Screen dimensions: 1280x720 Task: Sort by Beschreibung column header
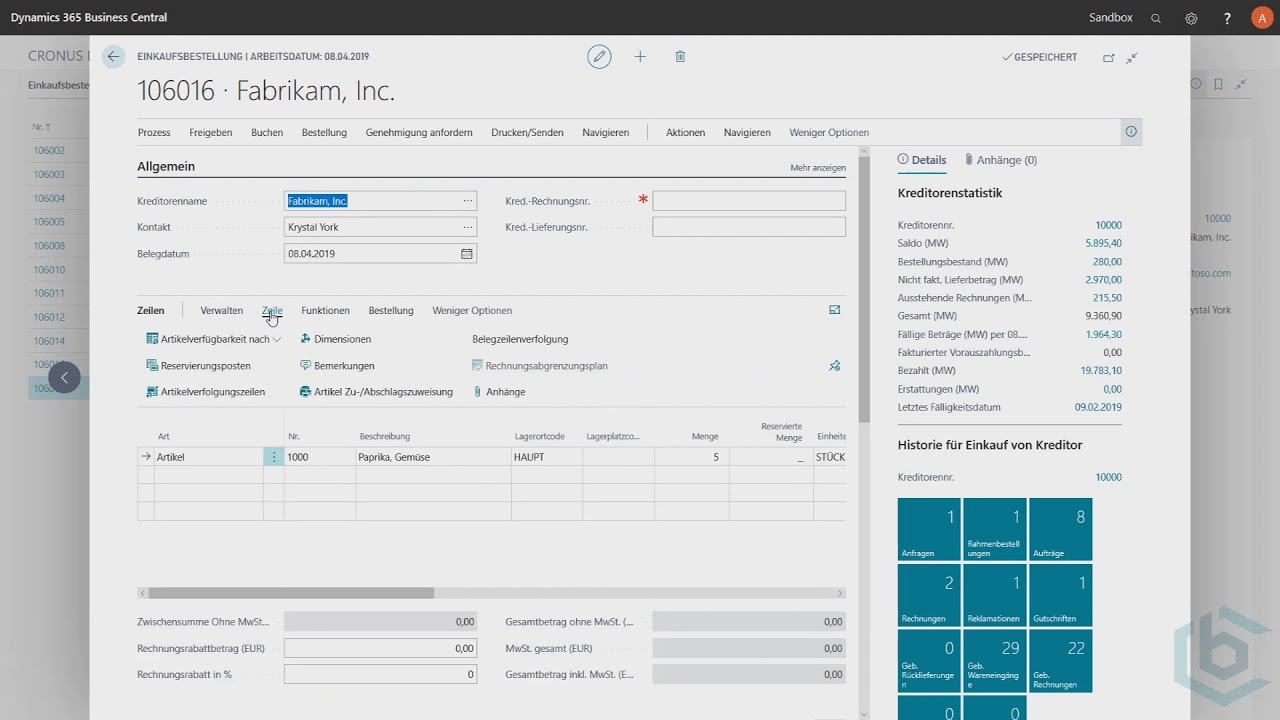pos(385,436)
